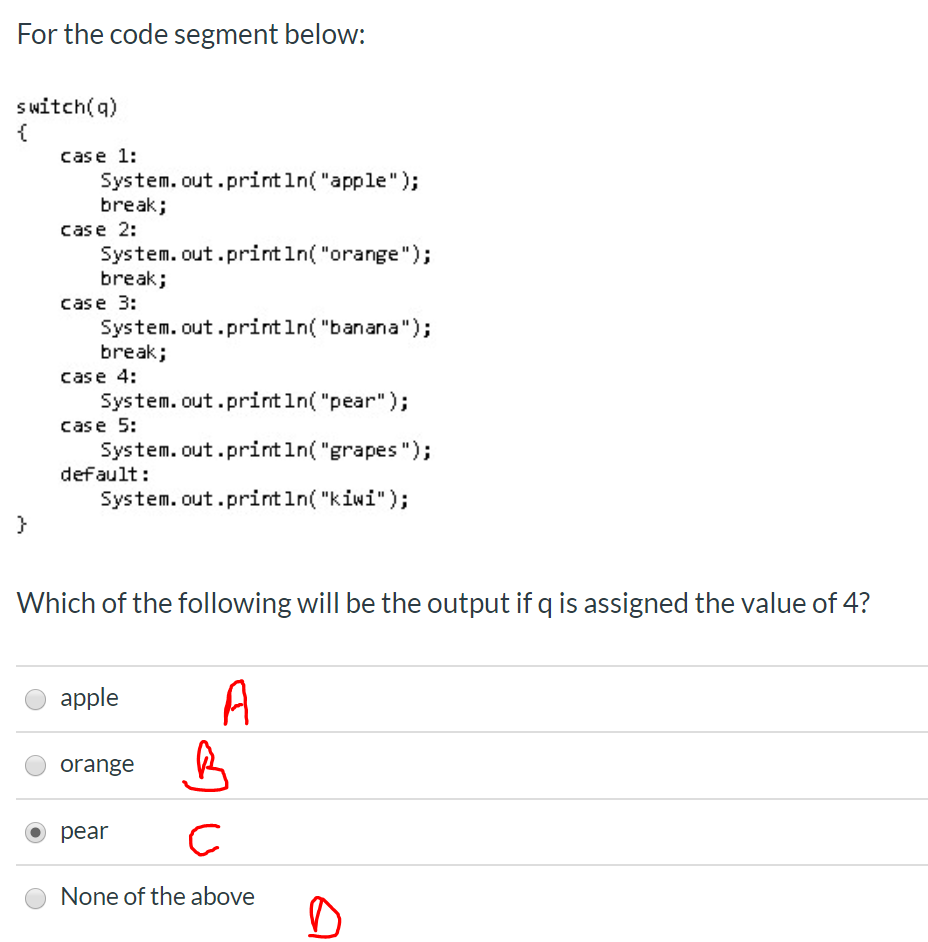Click the answer label 'pear'
The height and width of the screenshot is (942, 928).
coord(84,831)
